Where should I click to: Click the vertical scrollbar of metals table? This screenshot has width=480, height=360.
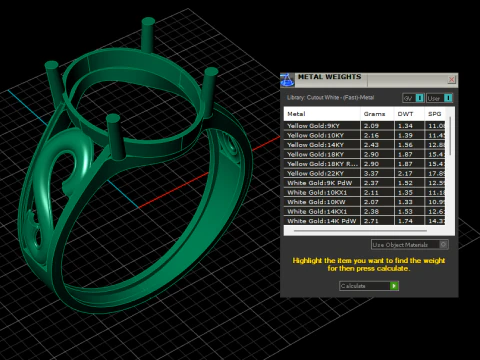point(450,136)
